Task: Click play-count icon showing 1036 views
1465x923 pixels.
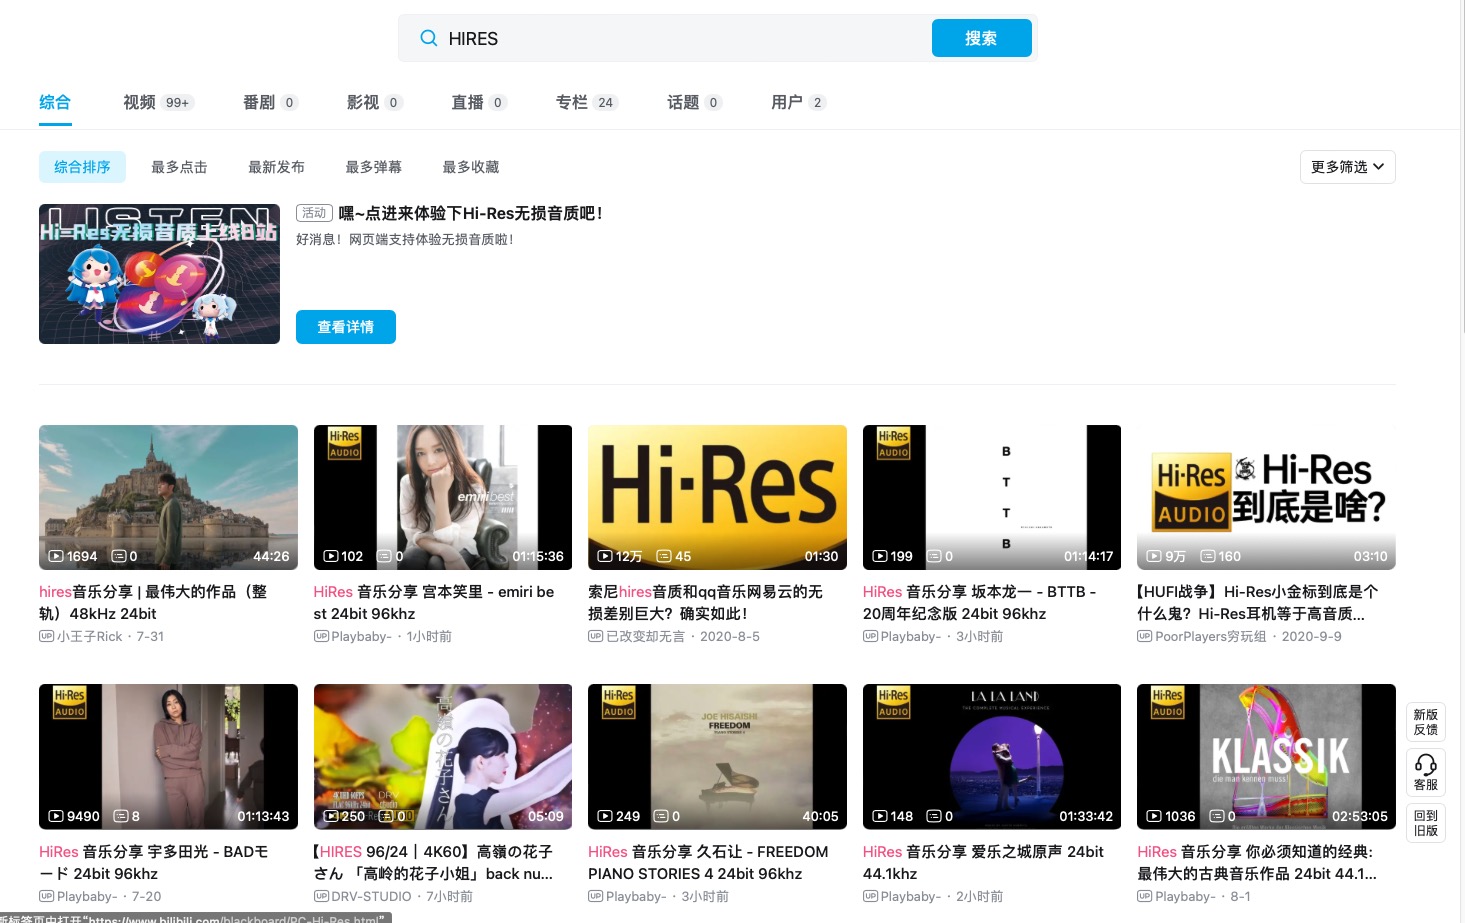Action: coord(1154,816)
